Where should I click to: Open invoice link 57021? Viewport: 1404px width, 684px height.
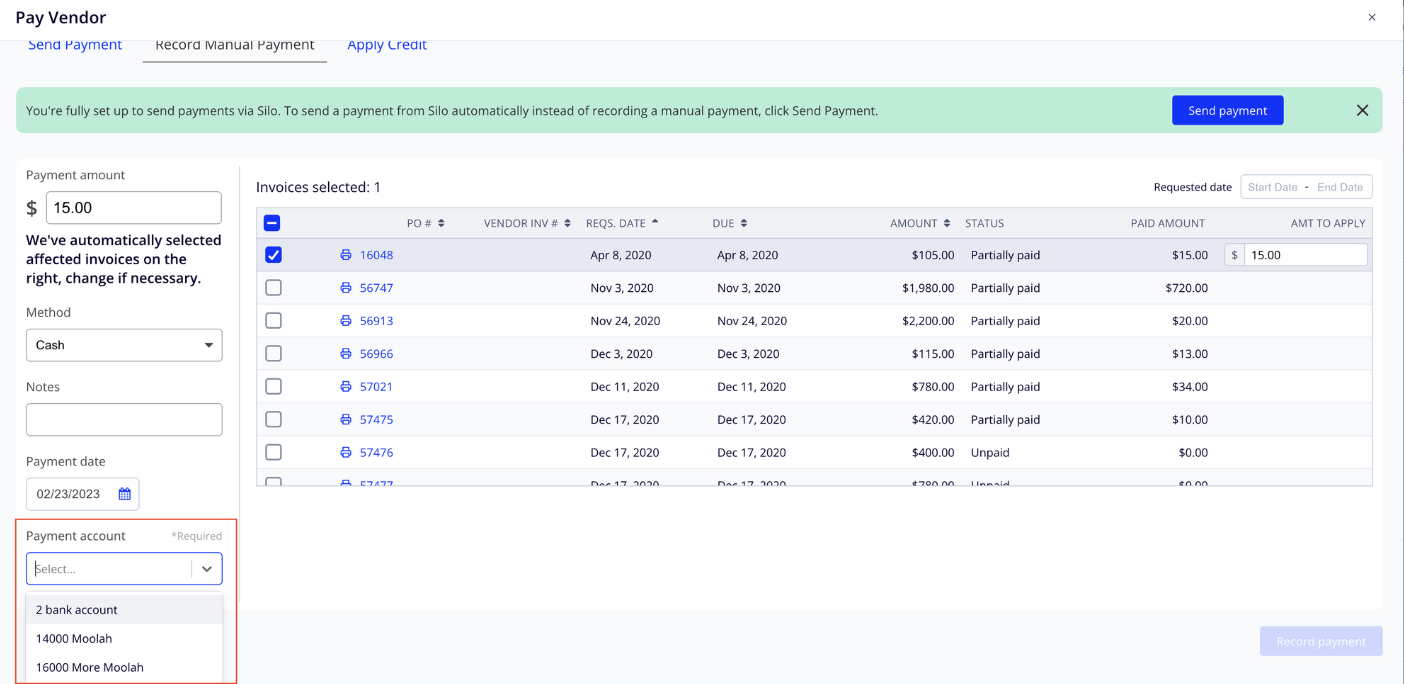pos(376,387)
